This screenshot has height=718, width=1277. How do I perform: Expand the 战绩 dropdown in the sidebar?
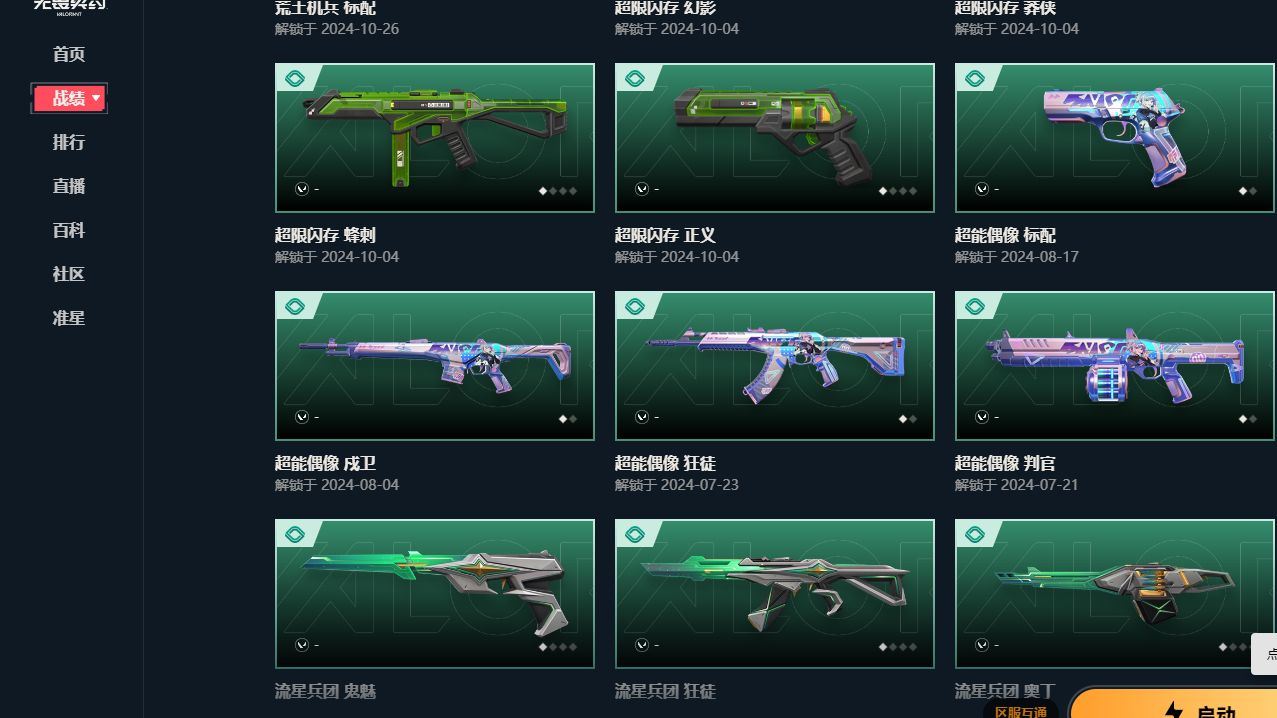point(69,98)
